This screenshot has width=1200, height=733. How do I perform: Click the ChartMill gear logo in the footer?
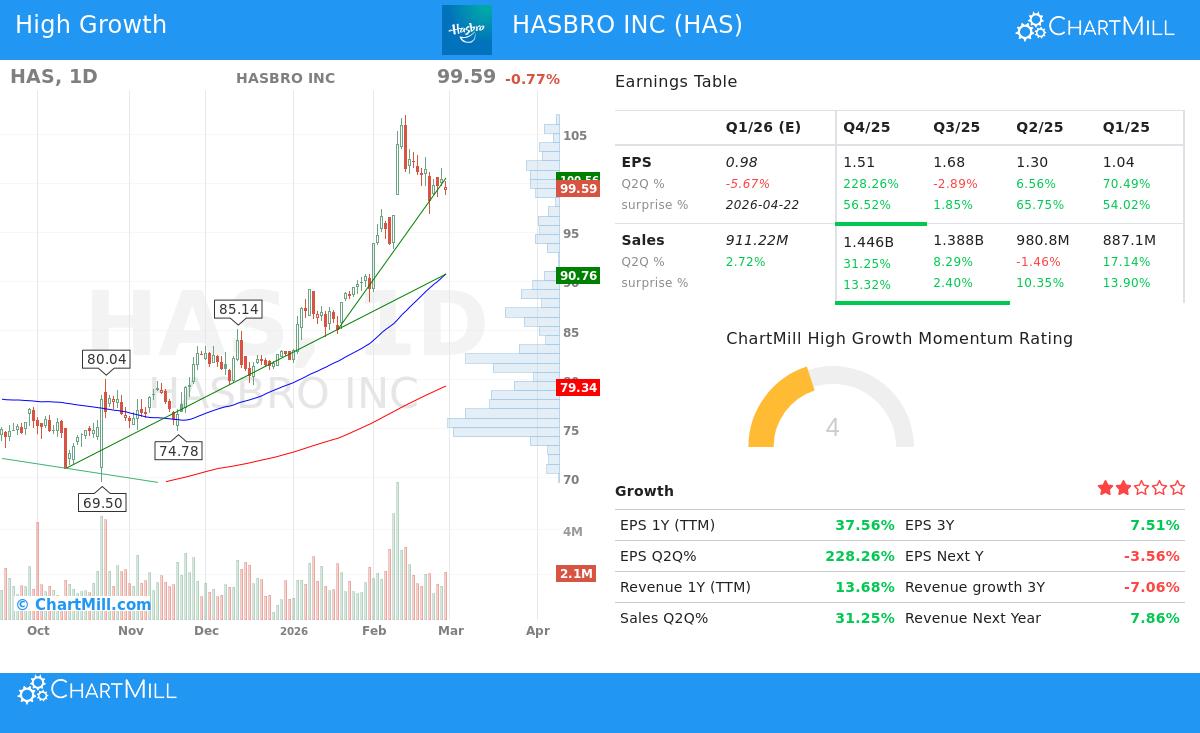coord(31,689)
